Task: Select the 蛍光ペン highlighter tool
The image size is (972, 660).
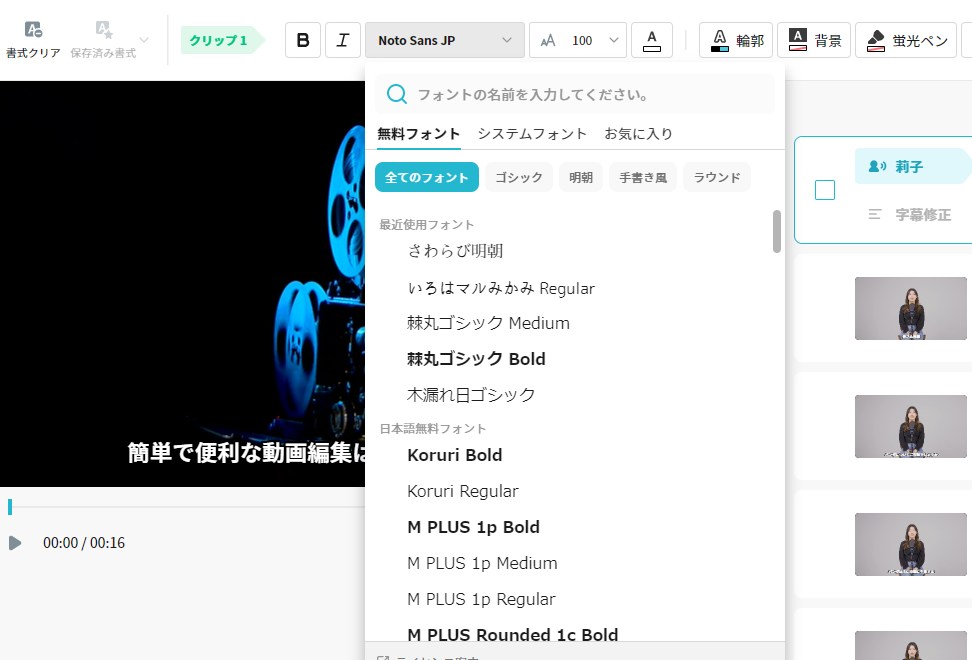Action: (x=906, y=40)
